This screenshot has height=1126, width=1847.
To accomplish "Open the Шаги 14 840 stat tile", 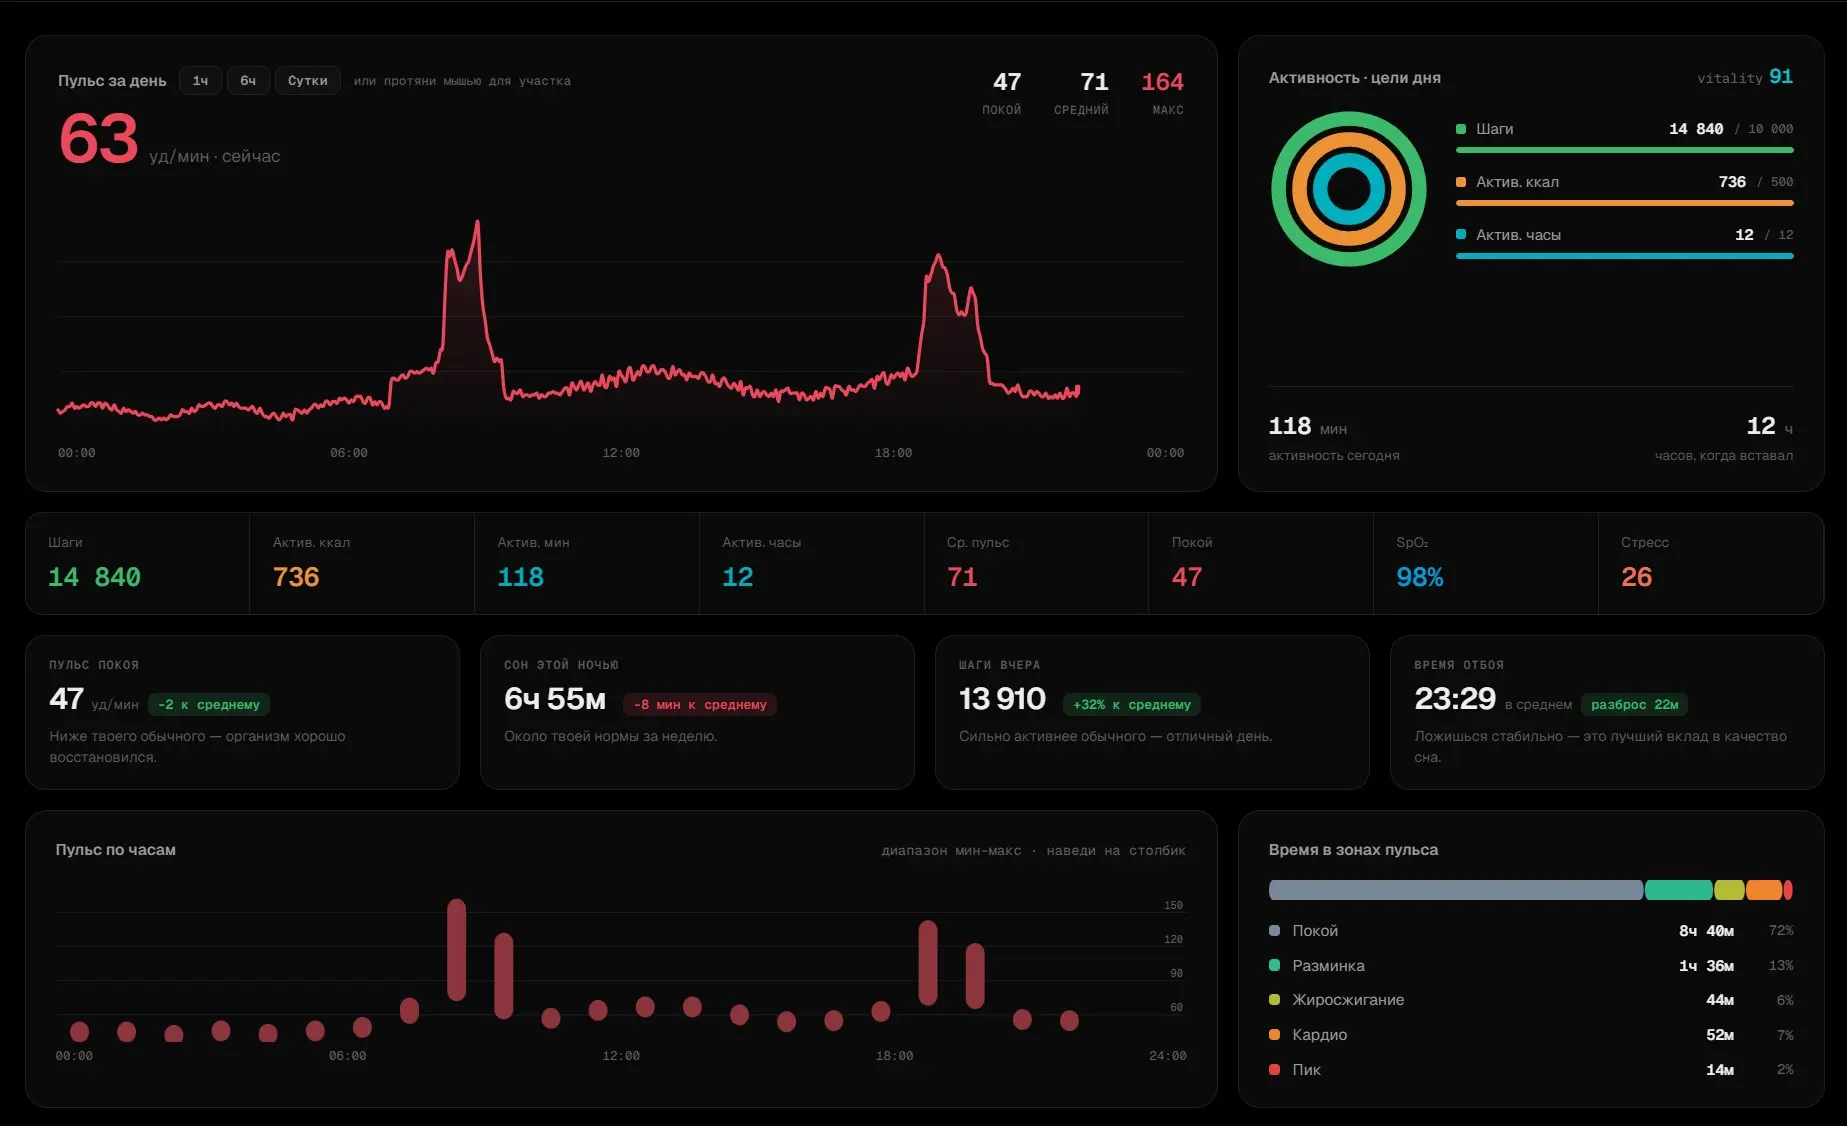I will tap(138, 563).
